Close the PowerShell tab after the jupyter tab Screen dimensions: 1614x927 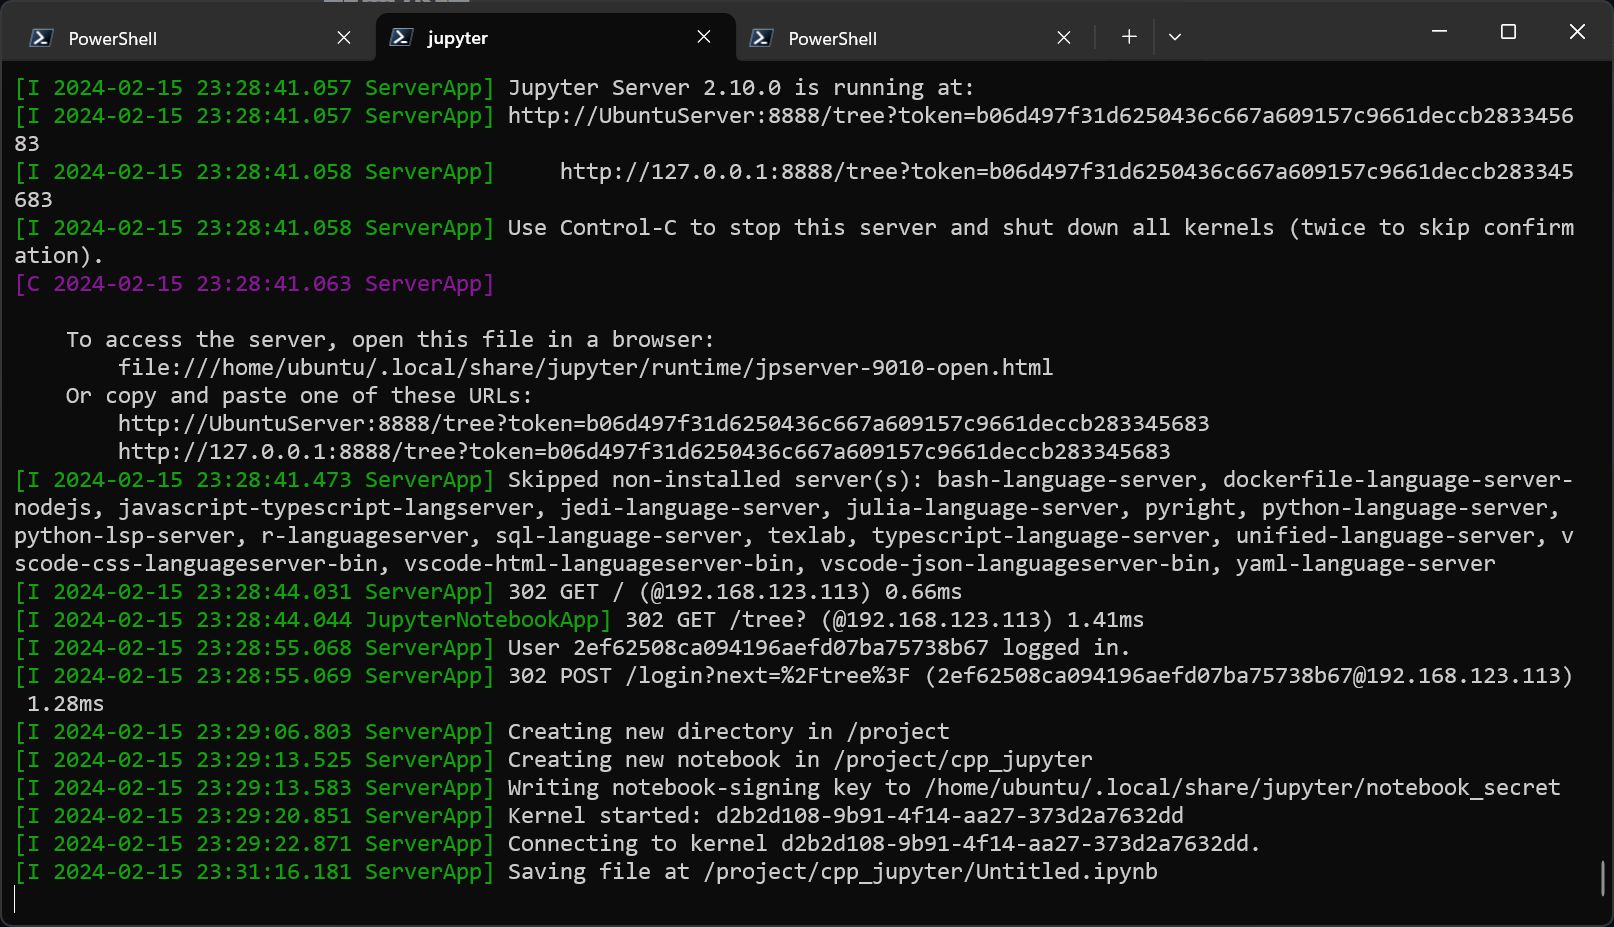1064,38
